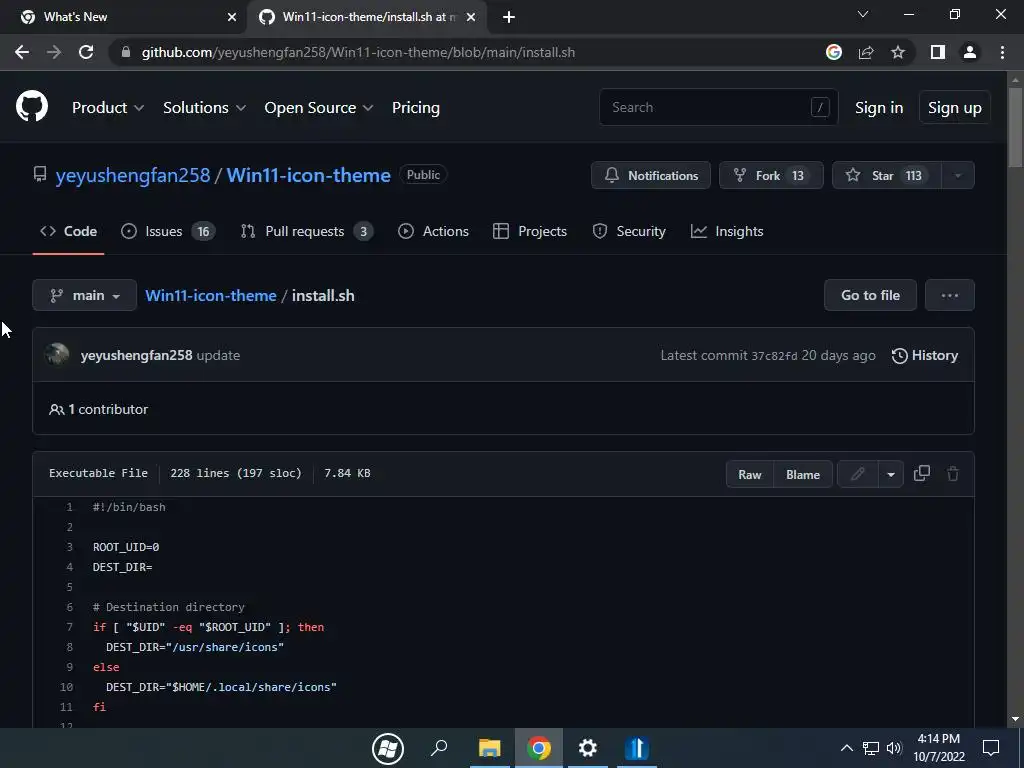Open the main branch selector
The image size is (1024, 768).
click(84, 295)
